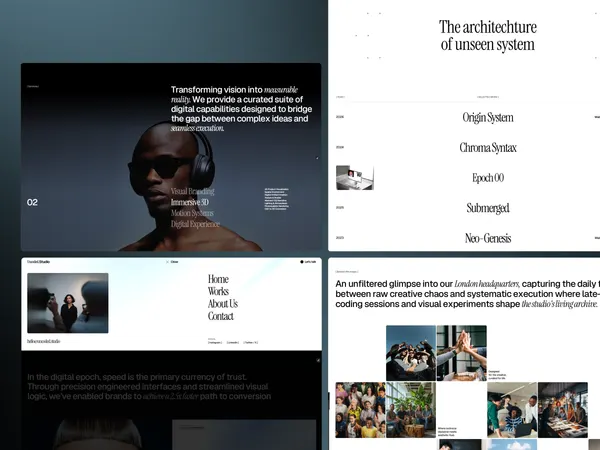Open the team gathered around laptop photo
Viewport: 600px width, 450px height.
coord(512,410)
